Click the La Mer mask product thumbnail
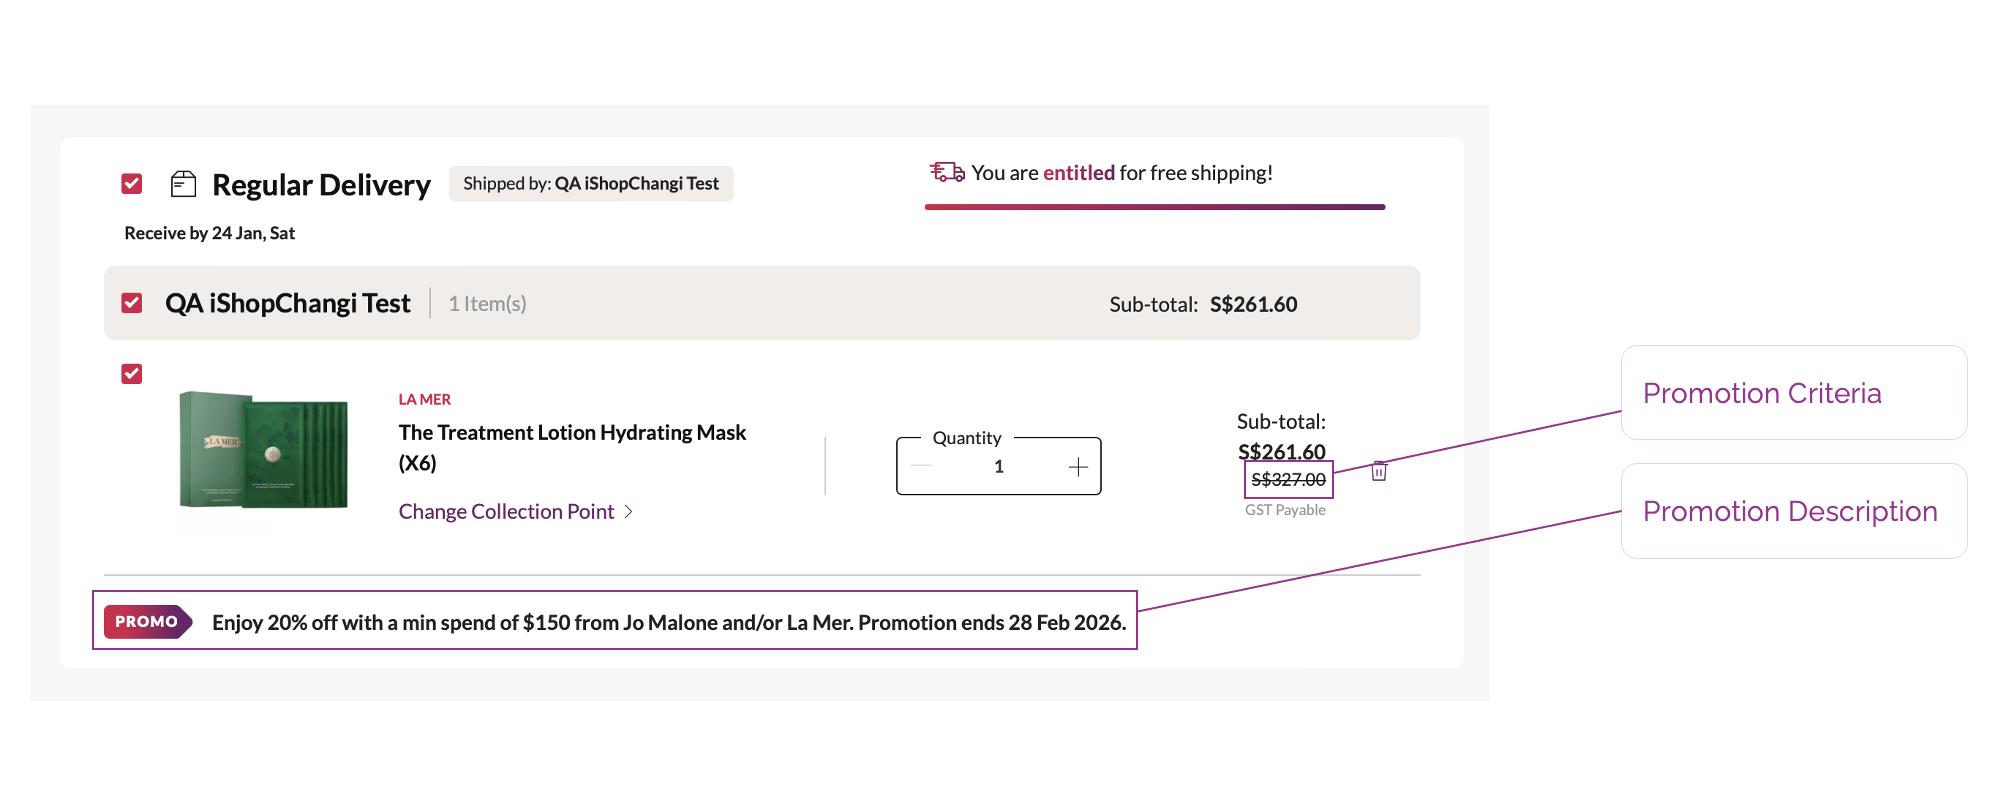Screen dimensions: 2000x800 click(x=264, y=450)
